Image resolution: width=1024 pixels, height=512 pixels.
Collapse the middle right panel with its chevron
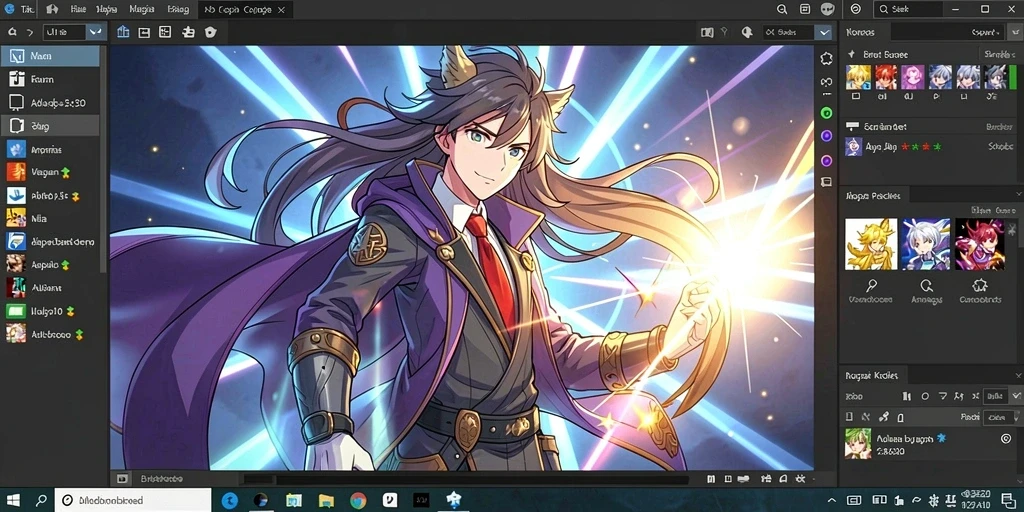coord(1018,195)
